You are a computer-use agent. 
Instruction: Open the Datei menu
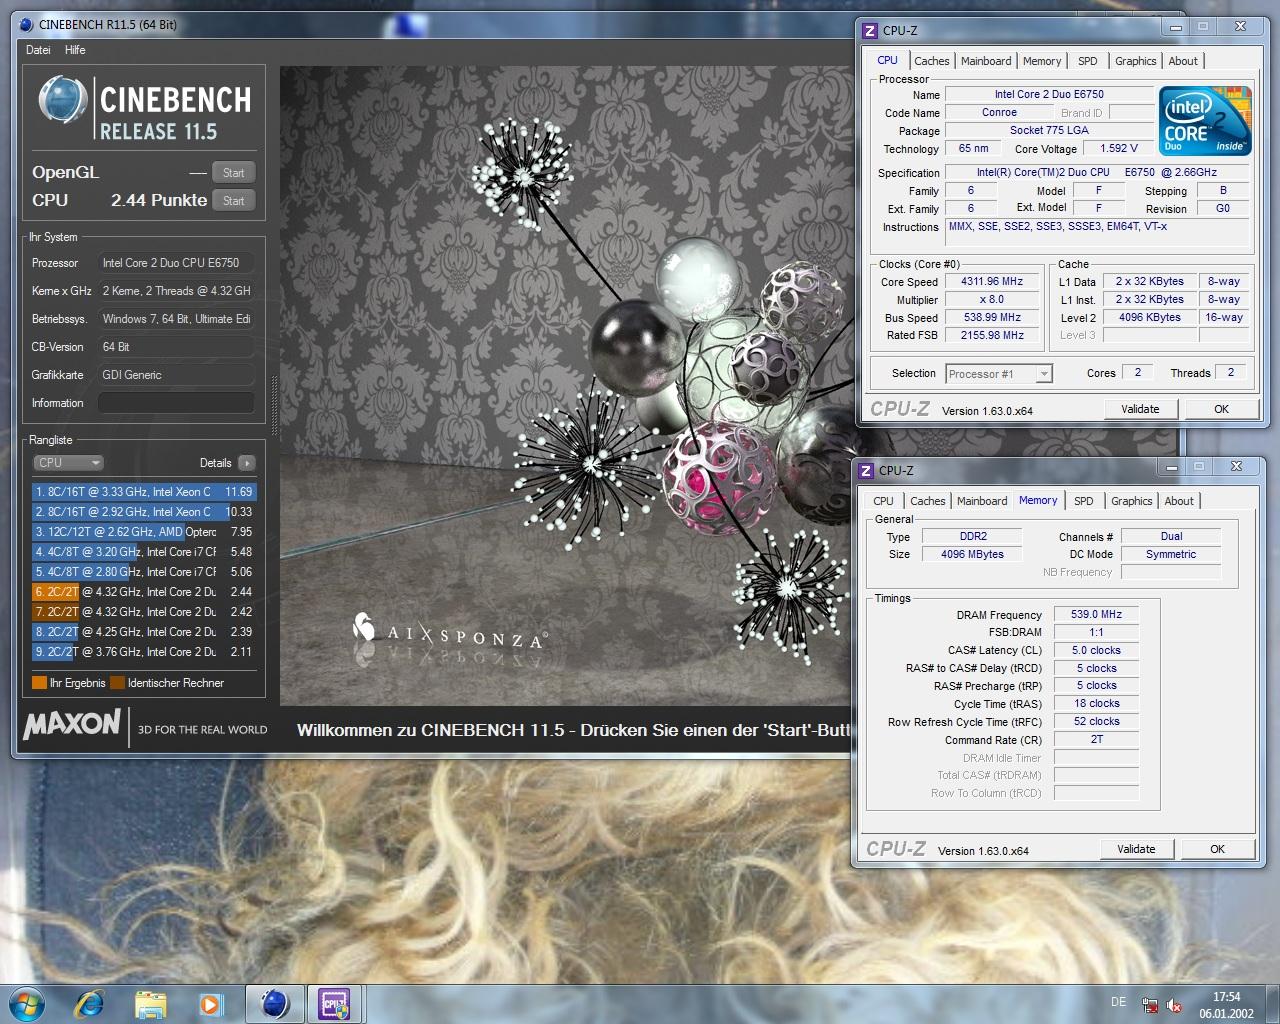(x=38, y=50)
